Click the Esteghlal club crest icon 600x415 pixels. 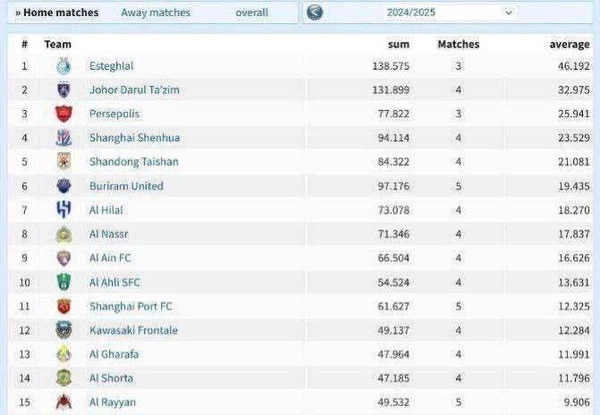point(64,66)
